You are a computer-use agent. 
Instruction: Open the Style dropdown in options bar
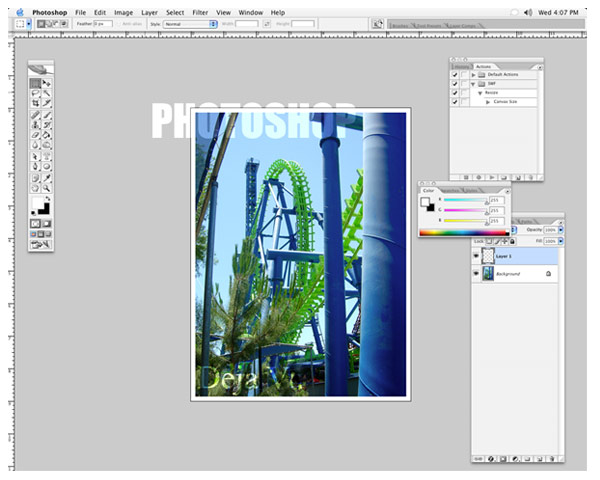[190, 24]
